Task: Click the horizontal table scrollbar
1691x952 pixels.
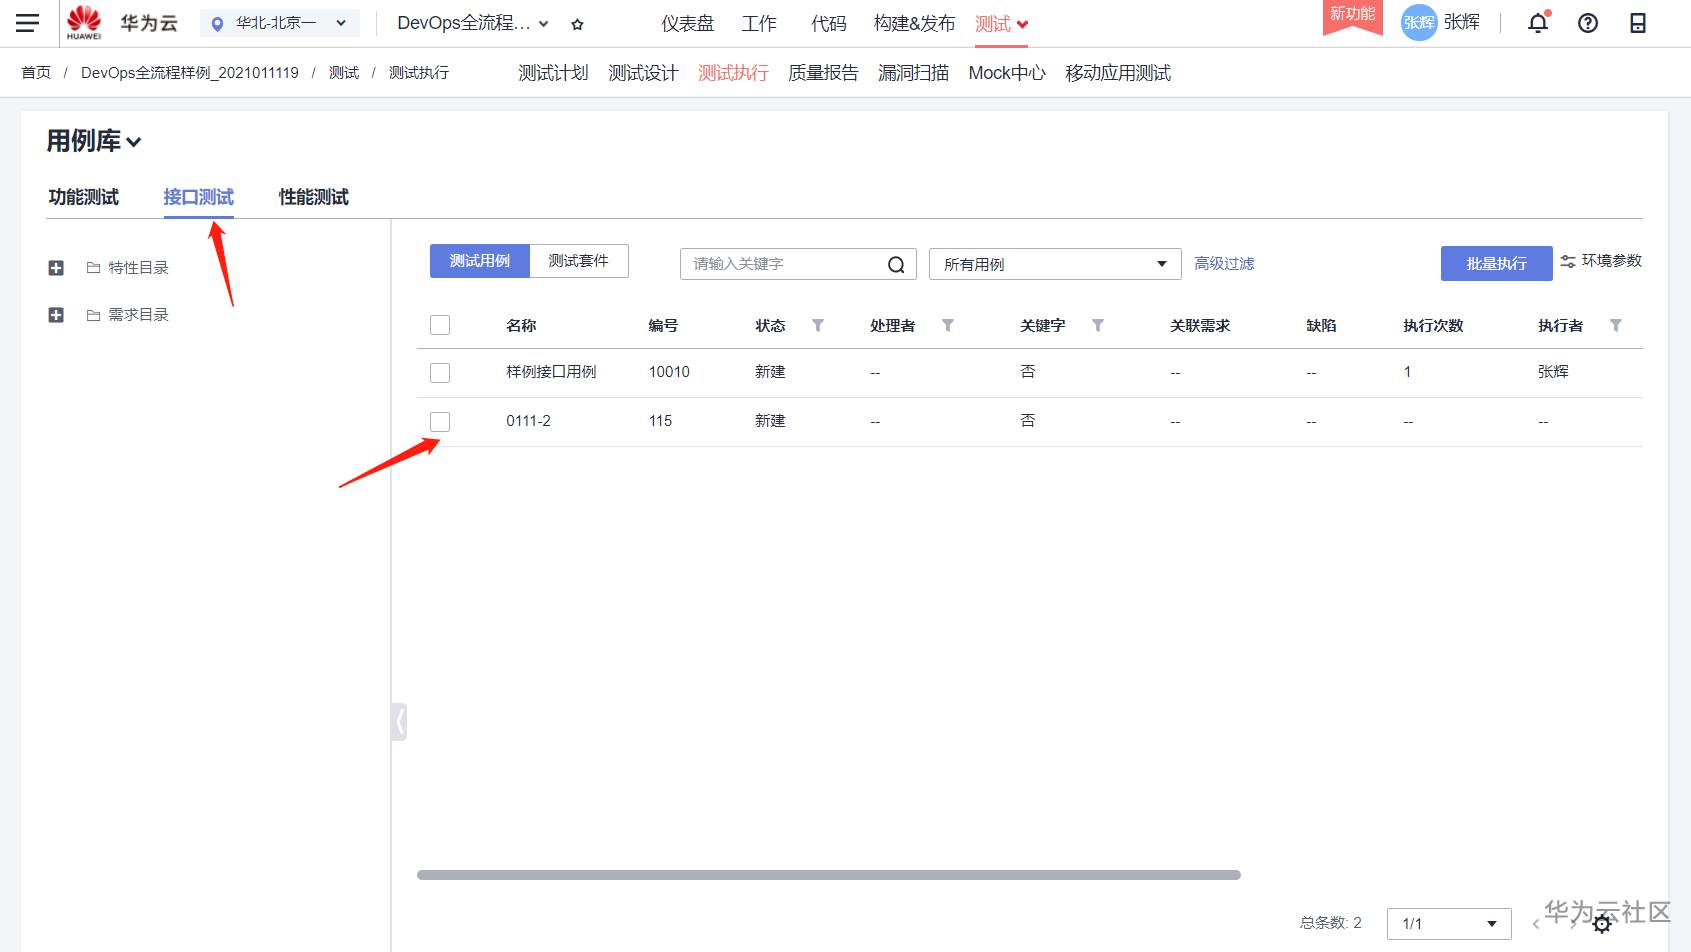Action: coord(829,875)
